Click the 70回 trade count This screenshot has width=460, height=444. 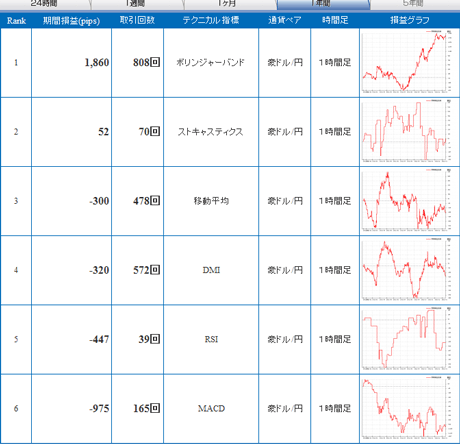(149, 132)
